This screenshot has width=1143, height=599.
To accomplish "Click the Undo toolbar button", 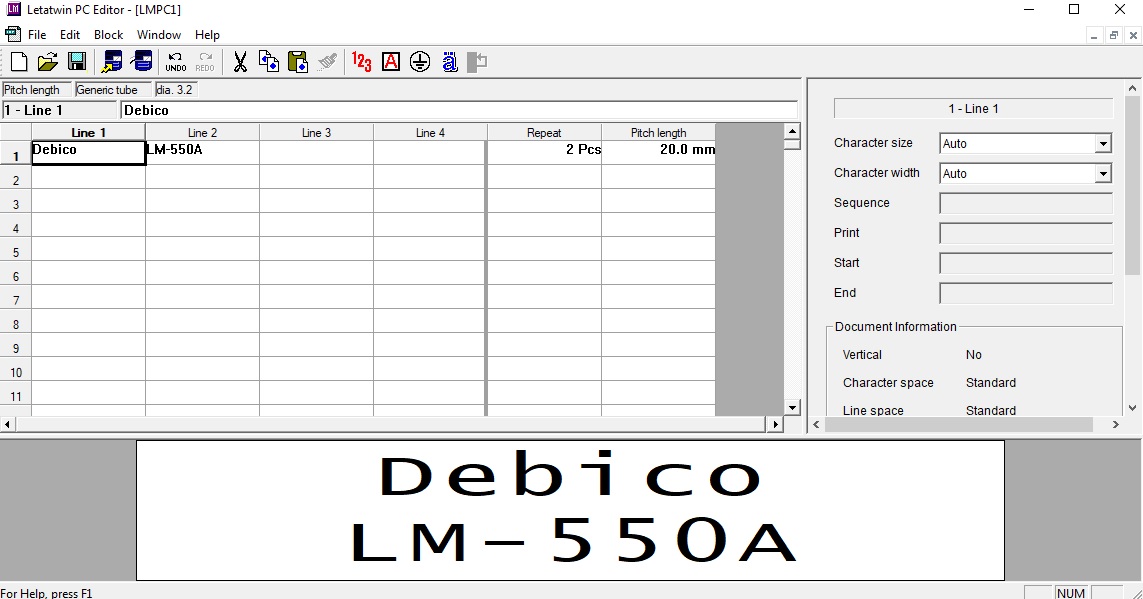I will (175, 62).
